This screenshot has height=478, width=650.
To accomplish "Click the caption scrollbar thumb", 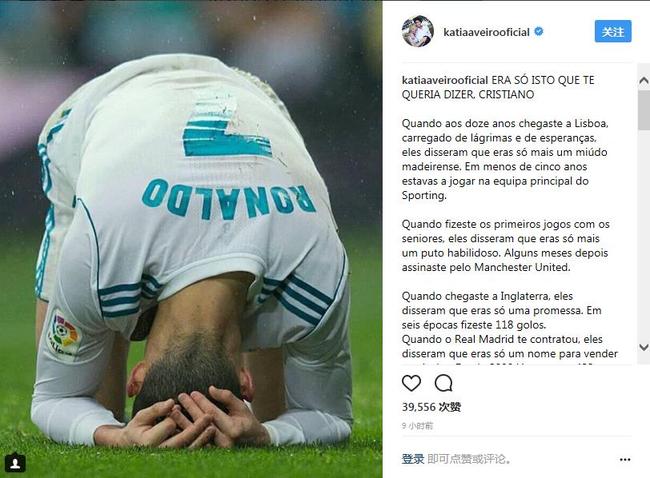I will click(x=644, y=110).
